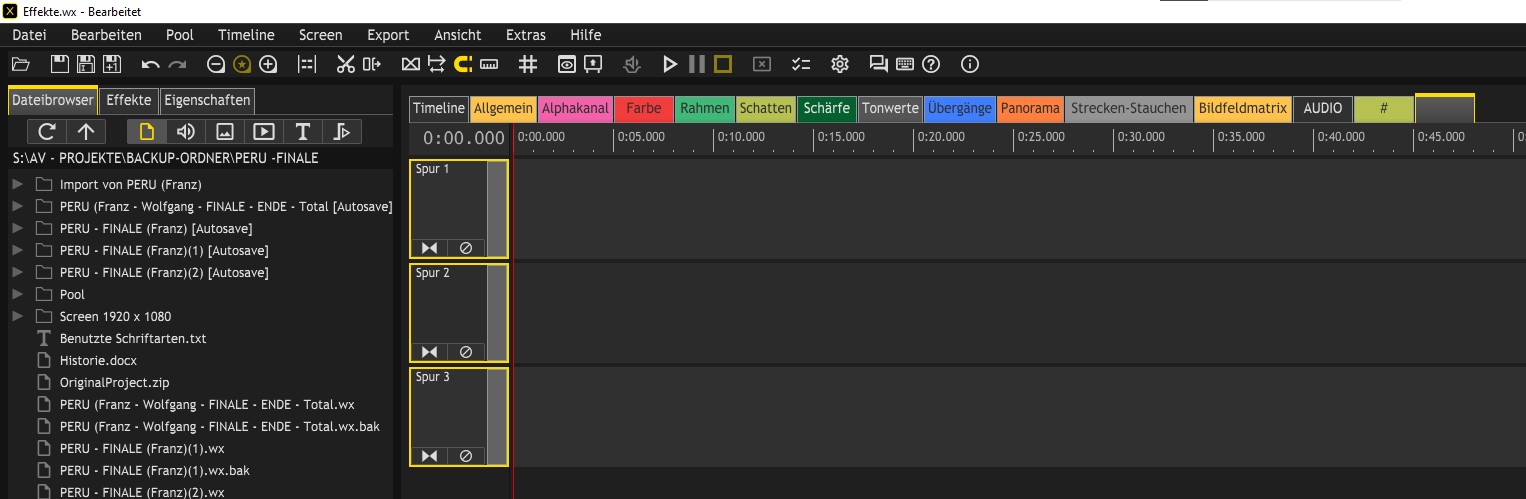Viewport: 1526px width, 499px height.
Task: Switch to the Effekte panel tab
Action: click(x=129, y=100)
